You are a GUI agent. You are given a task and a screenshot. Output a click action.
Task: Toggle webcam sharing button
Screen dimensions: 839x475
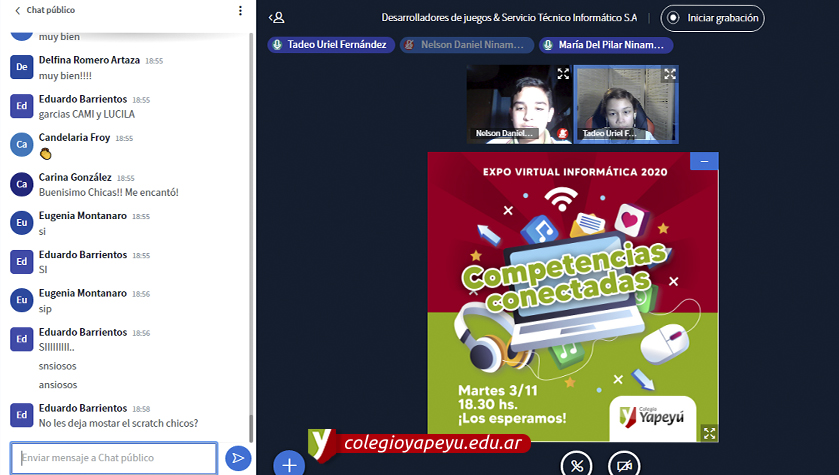tap(624, 464)
